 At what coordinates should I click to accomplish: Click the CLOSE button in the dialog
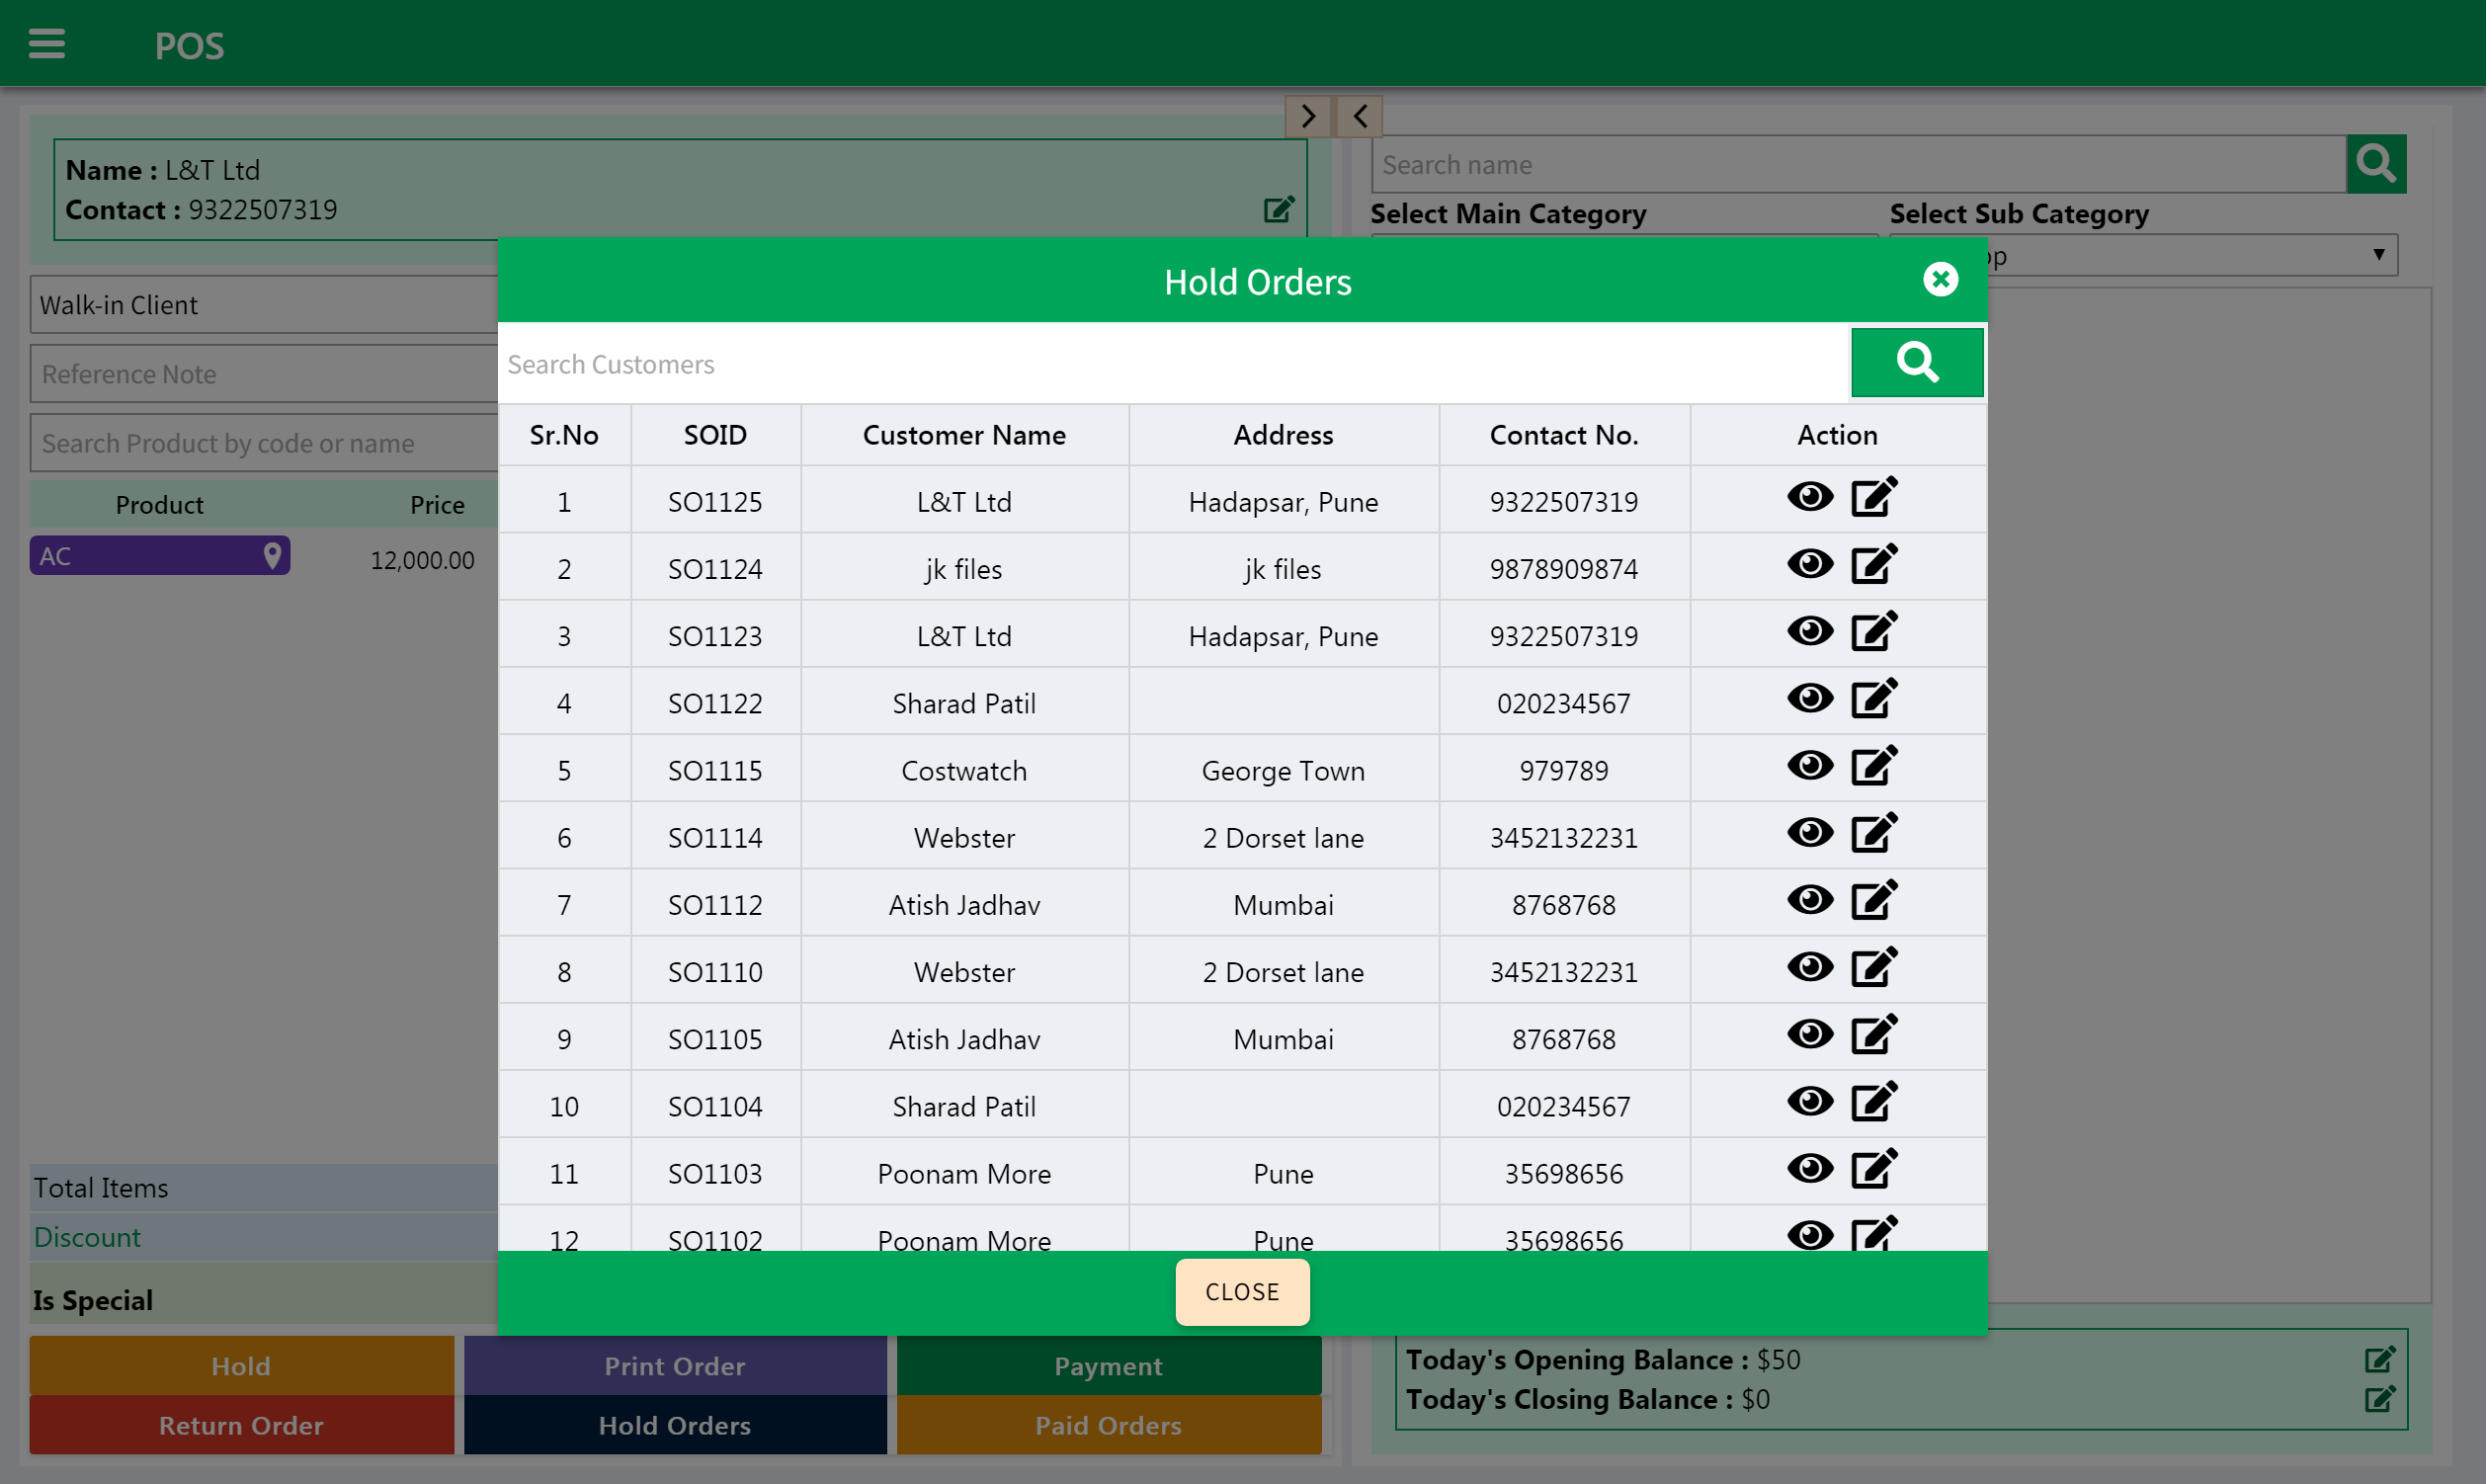pos(1242,1292)
